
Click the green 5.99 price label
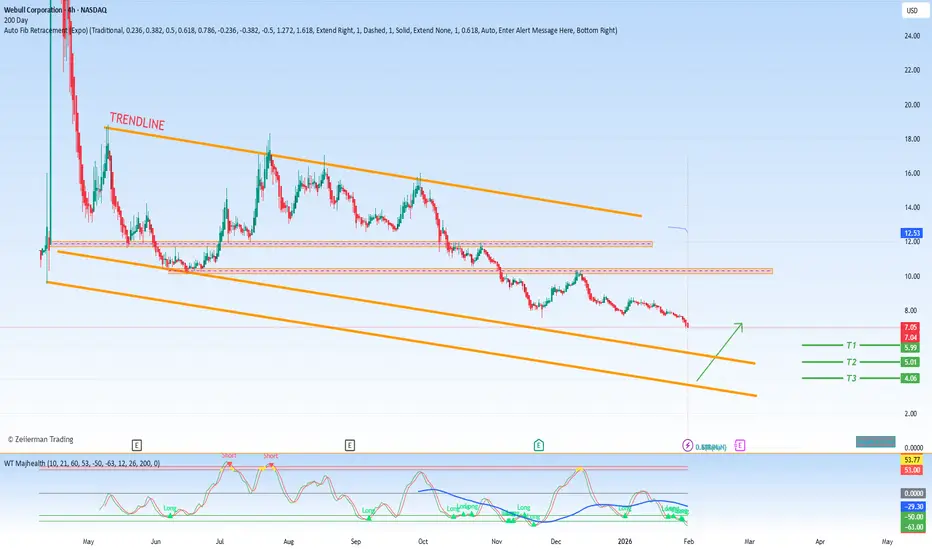tap(911, 348)
